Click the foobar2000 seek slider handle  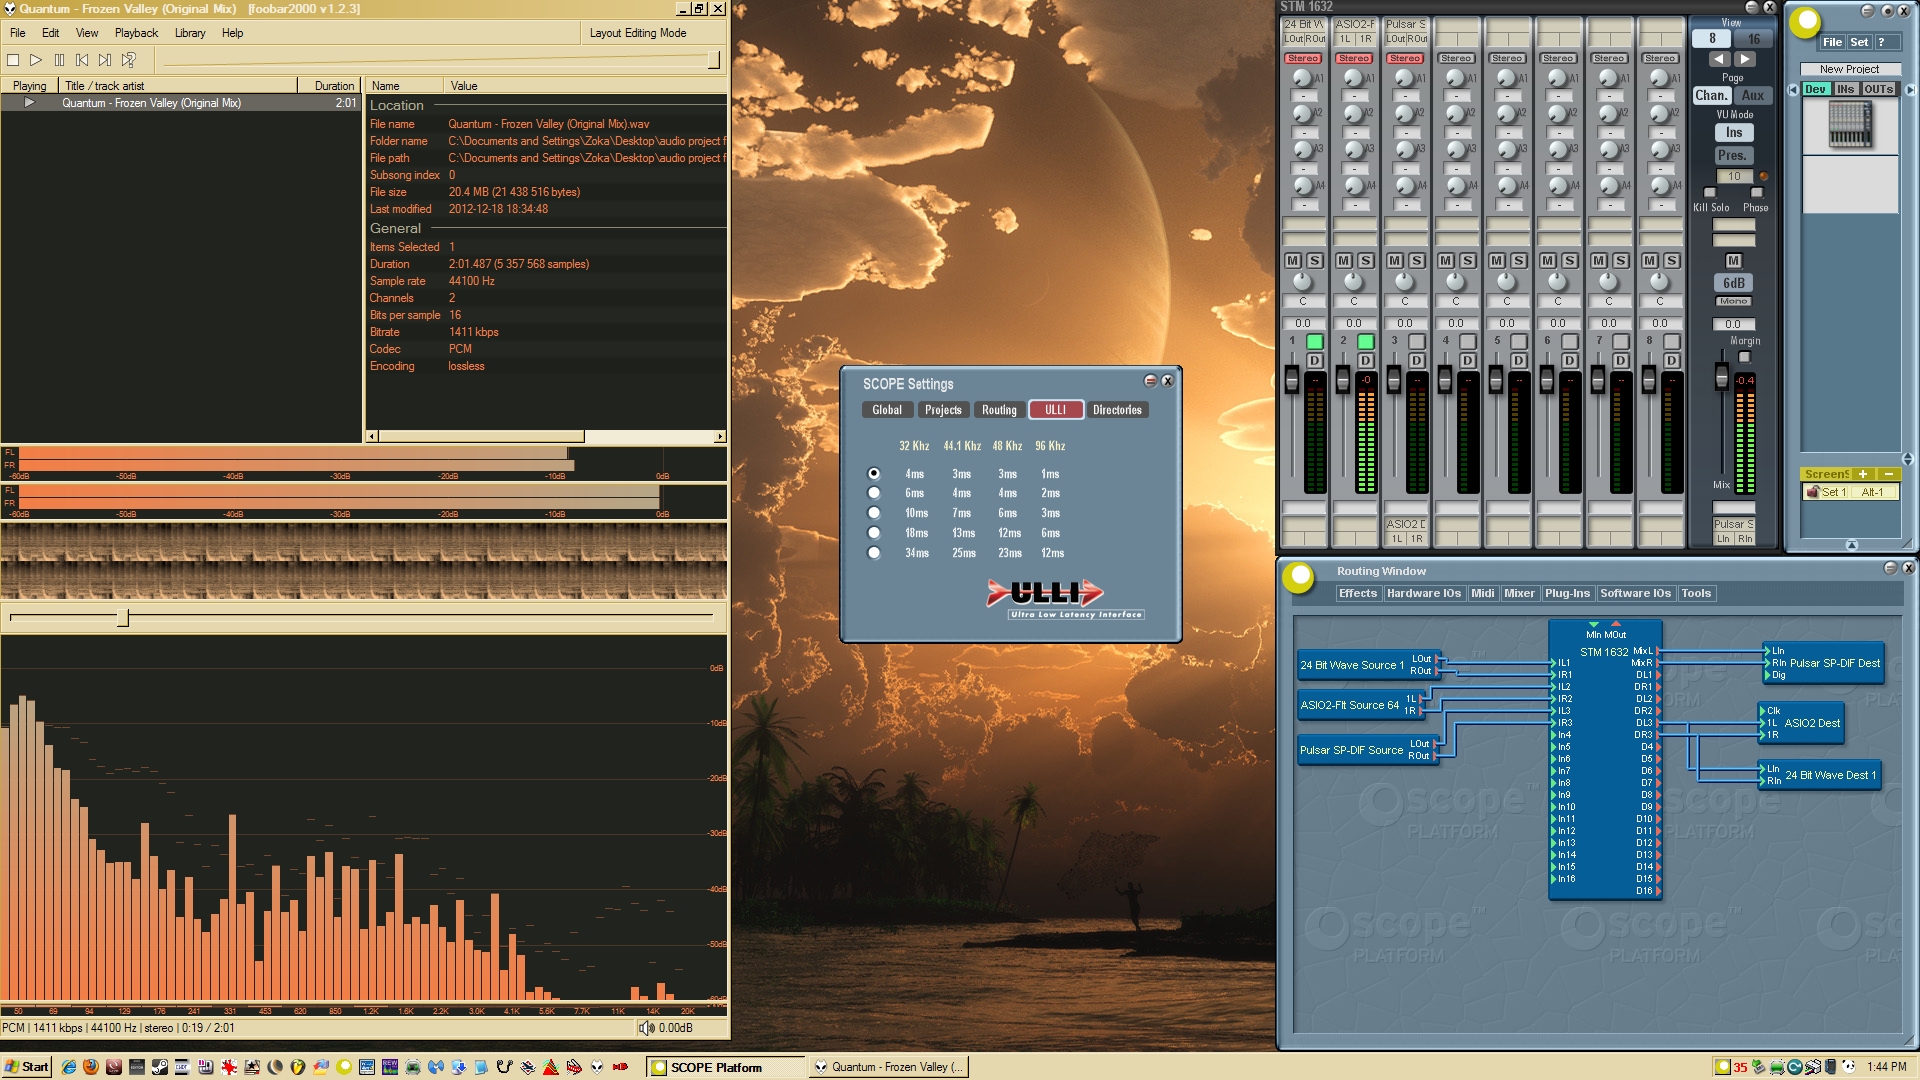[123, 618]
